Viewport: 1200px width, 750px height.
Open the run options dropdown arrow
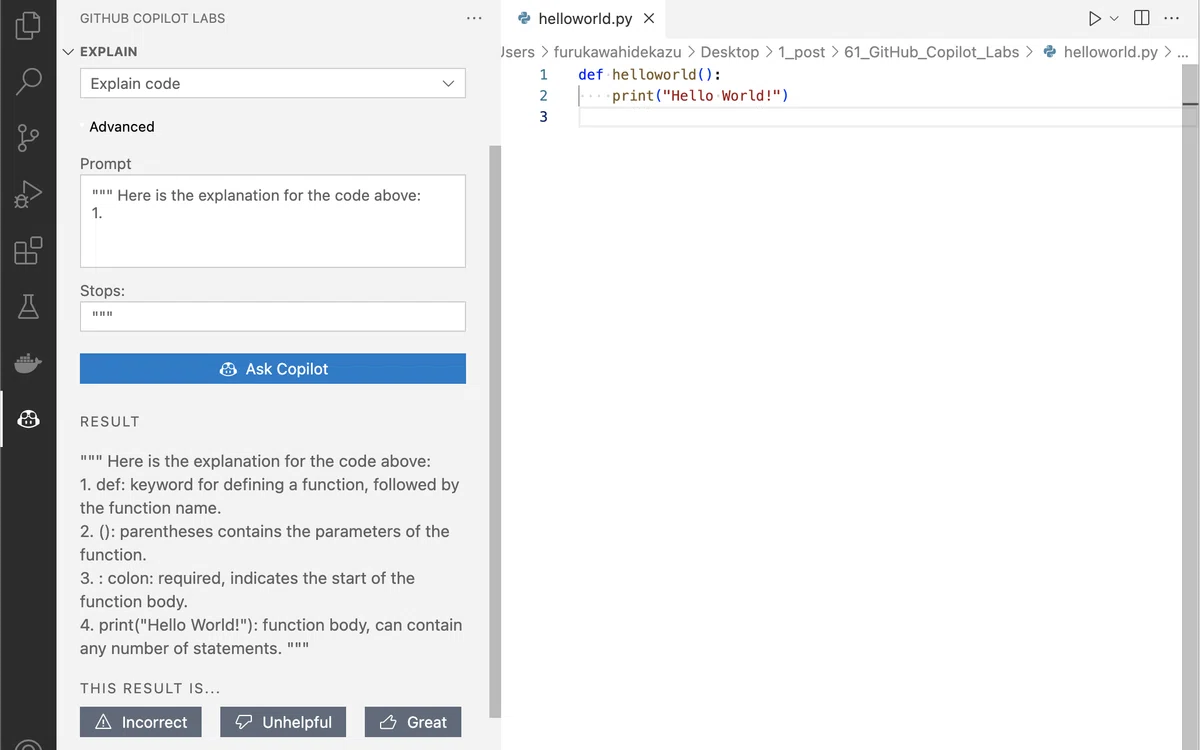point(1113,18)
